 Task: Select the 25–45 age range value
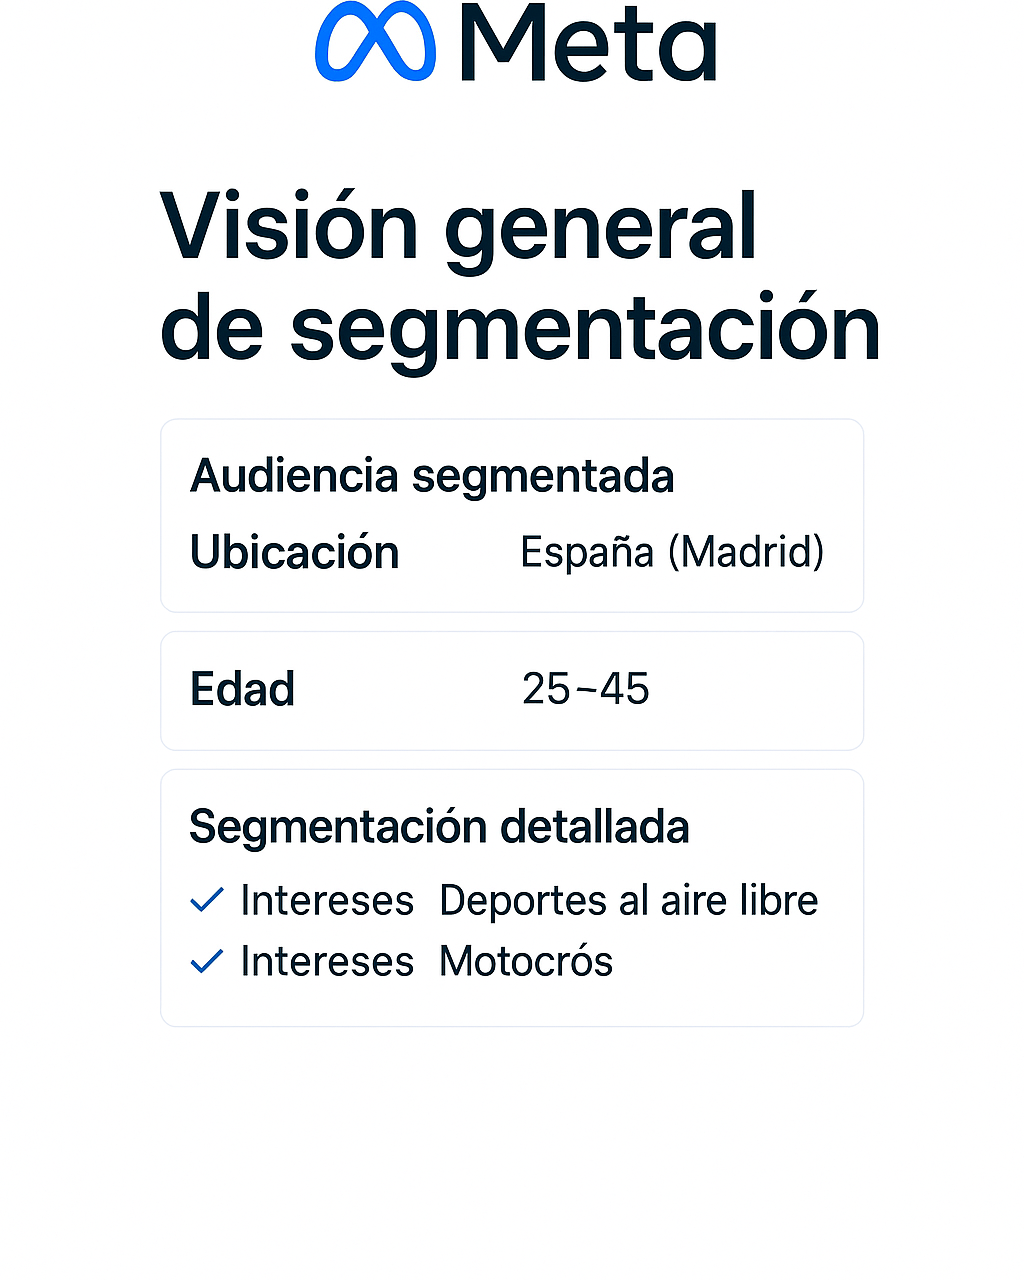586,689
